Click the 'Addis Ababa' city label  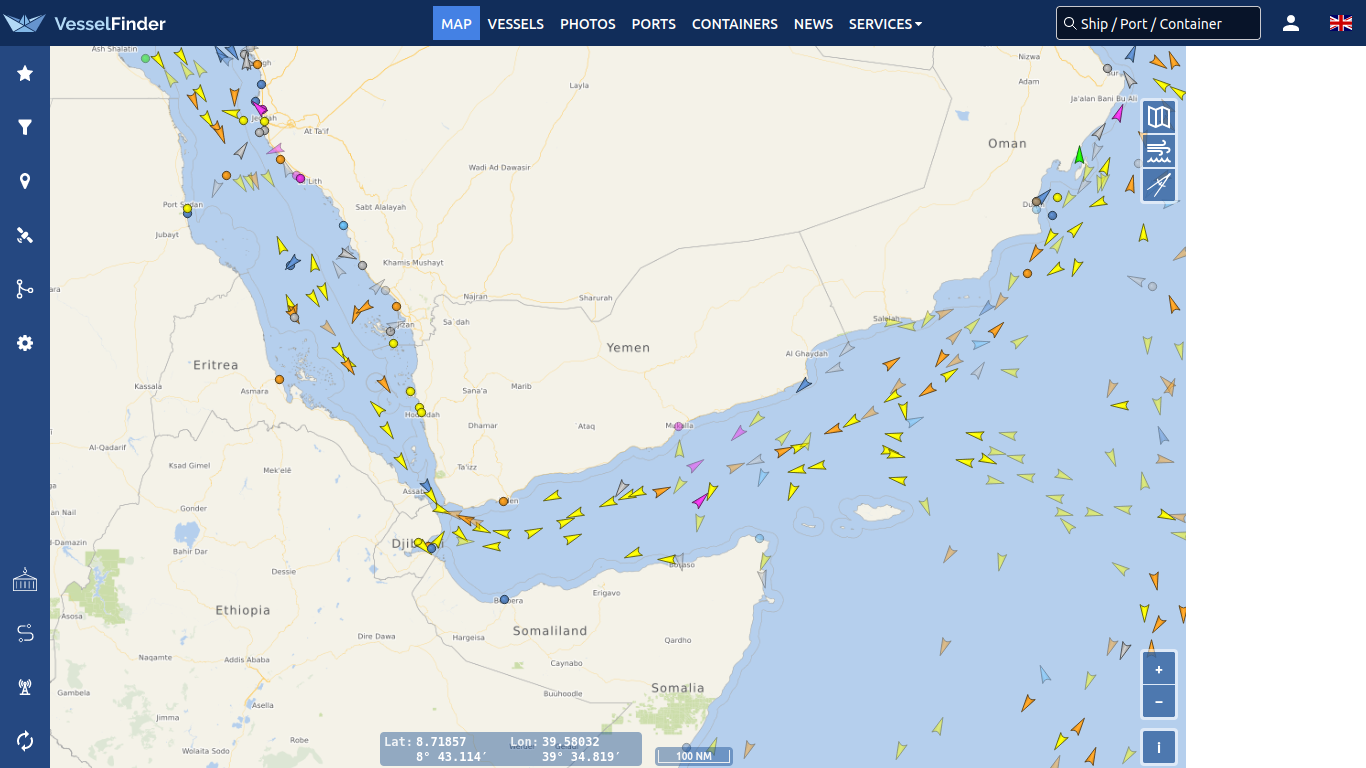pyautogui.click(x=247, y=660)
